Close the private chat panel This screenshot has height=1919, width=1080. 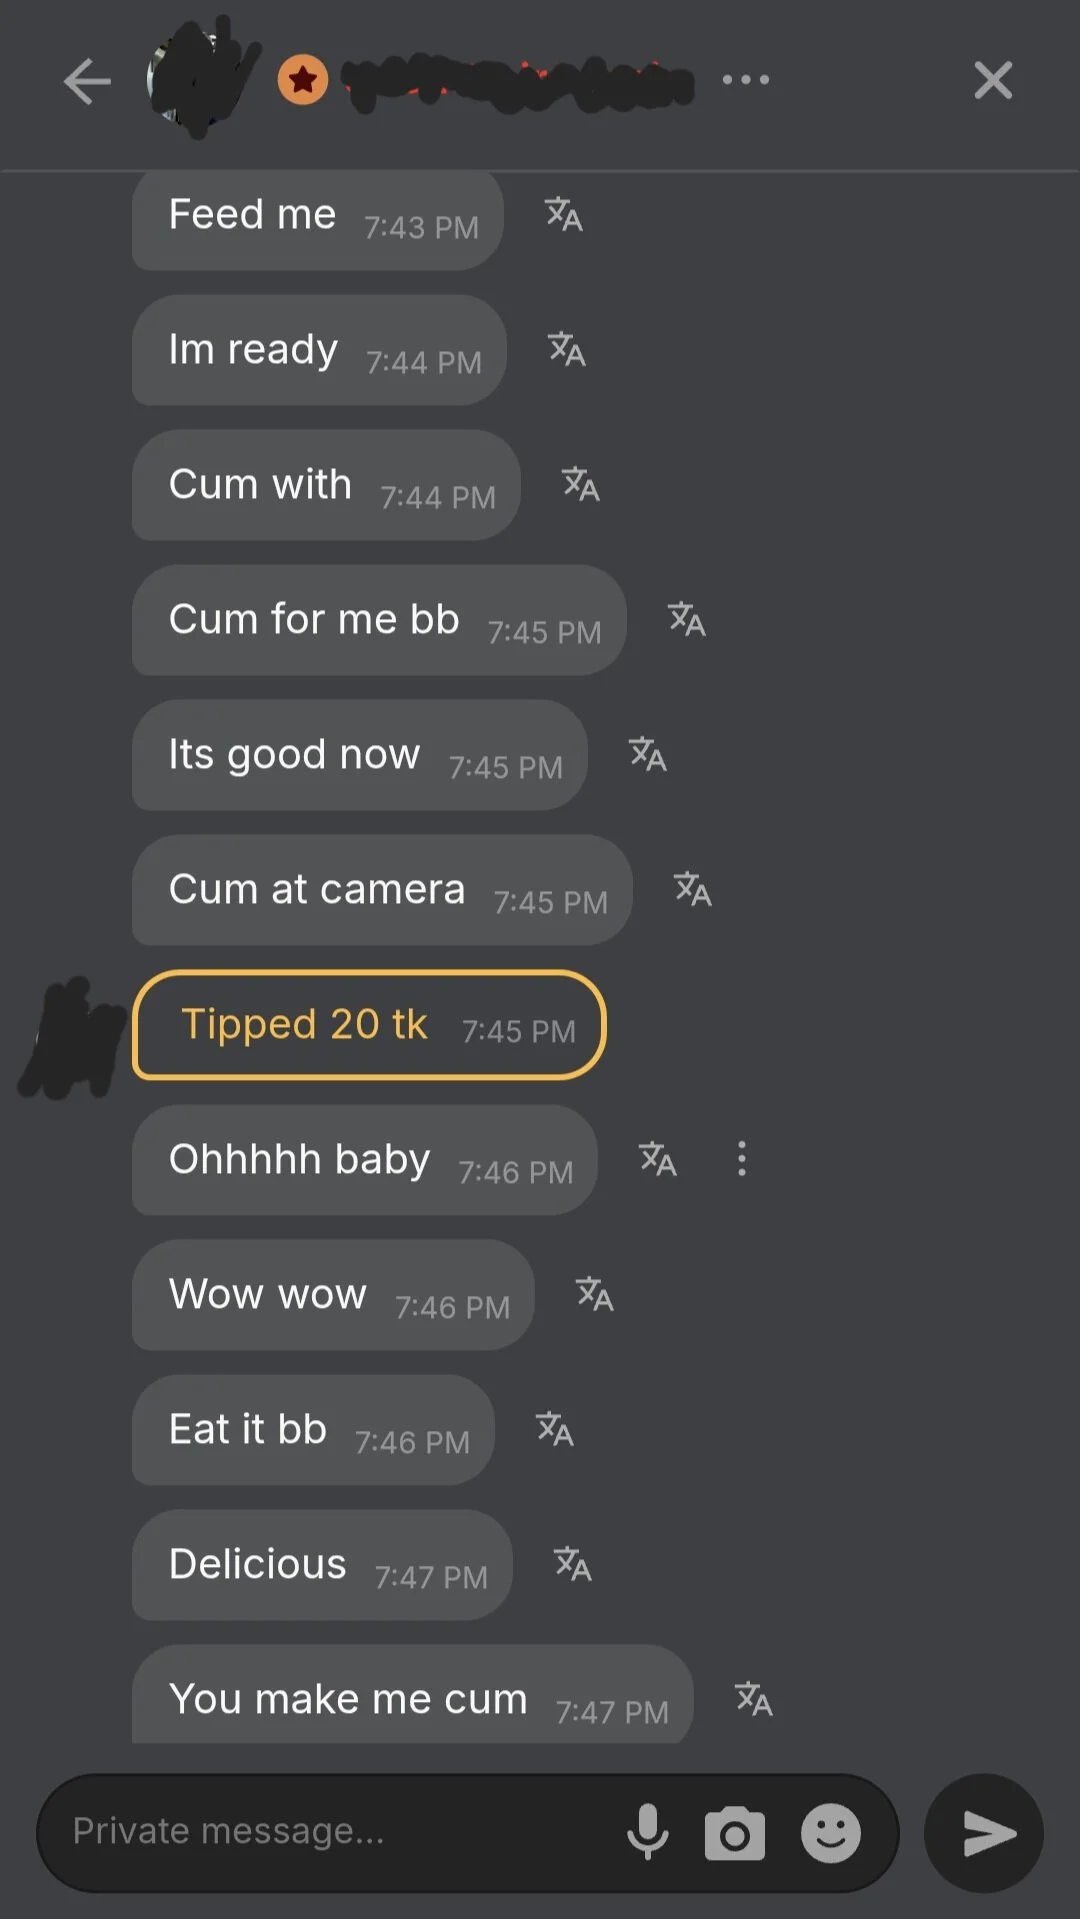[992, 81]
